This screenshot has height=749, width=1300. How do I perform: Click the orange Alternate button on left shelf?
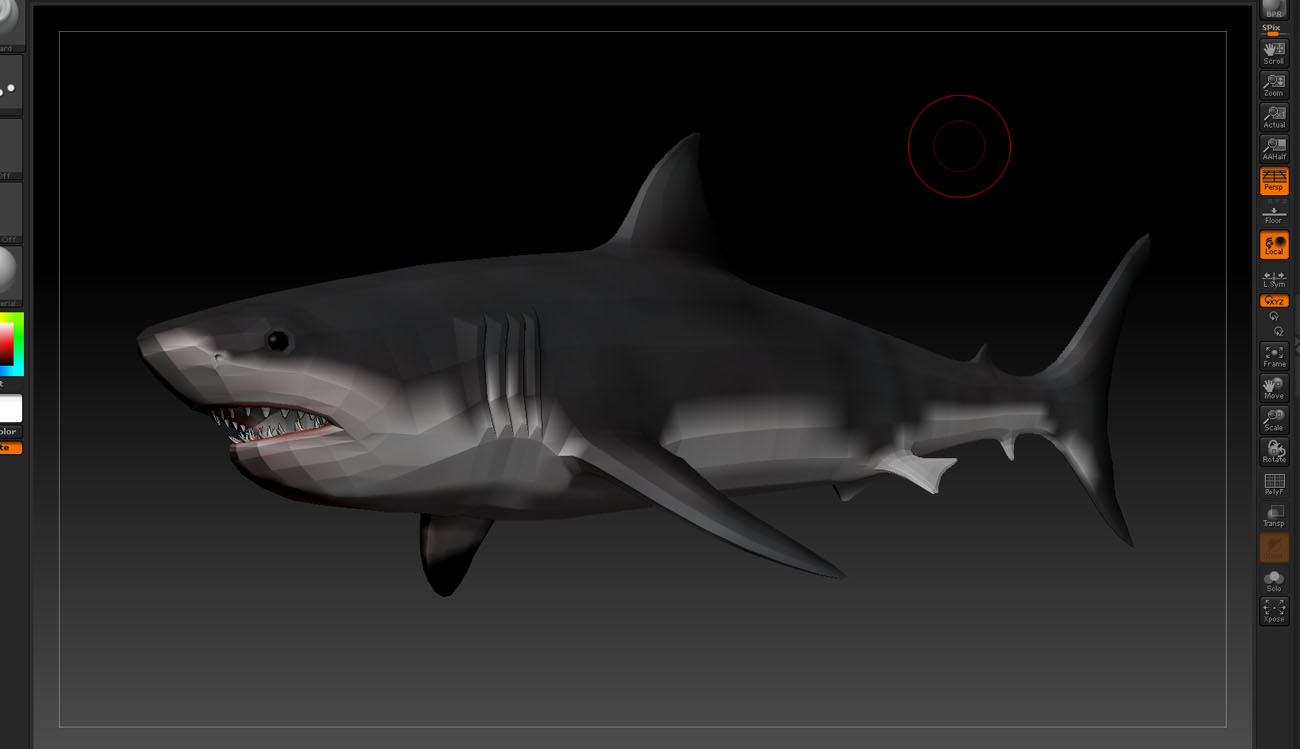pos(10,447)
